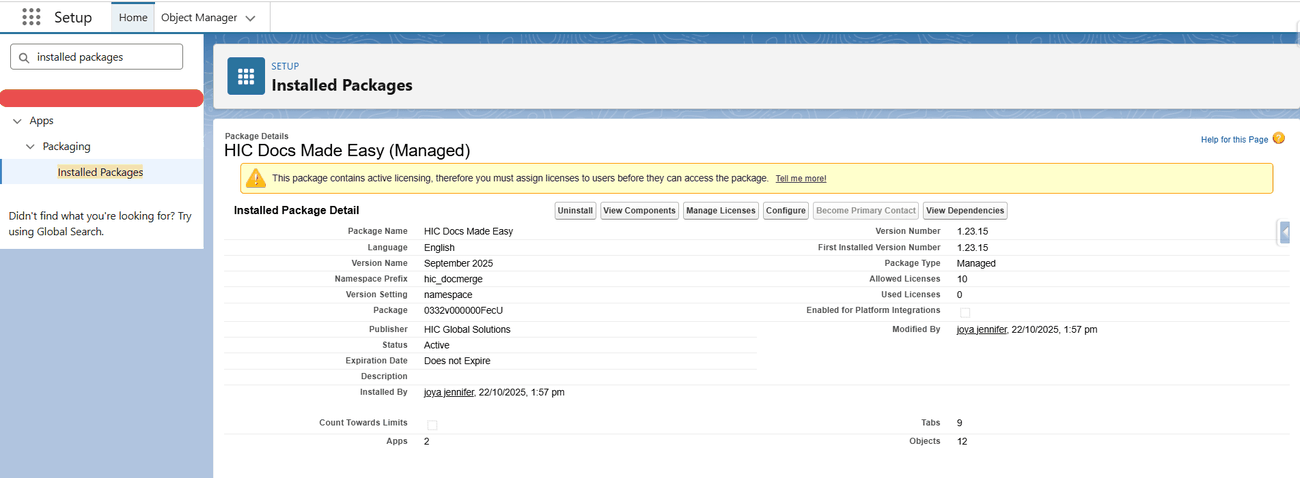Viewport: 1300px width, 478px height.
Task: Open the App Launcher dots grid
Action: [31, 17]
